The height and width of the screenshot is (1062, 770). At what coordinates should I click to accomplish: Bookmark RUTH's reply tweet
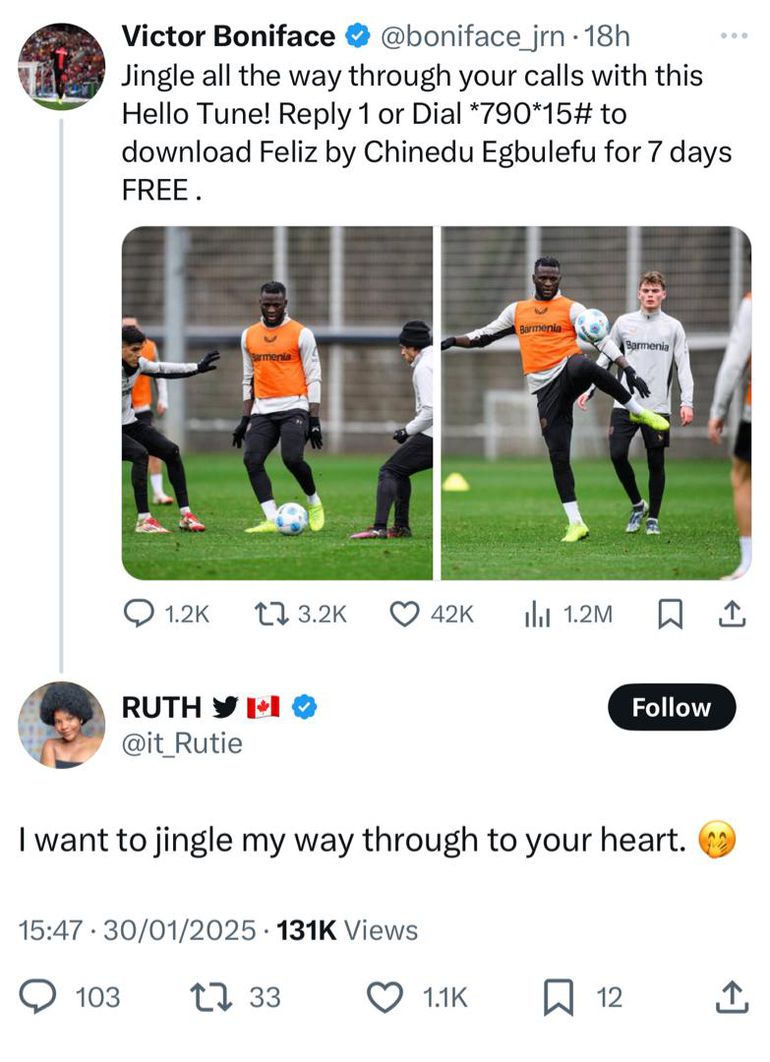point(556,996)
